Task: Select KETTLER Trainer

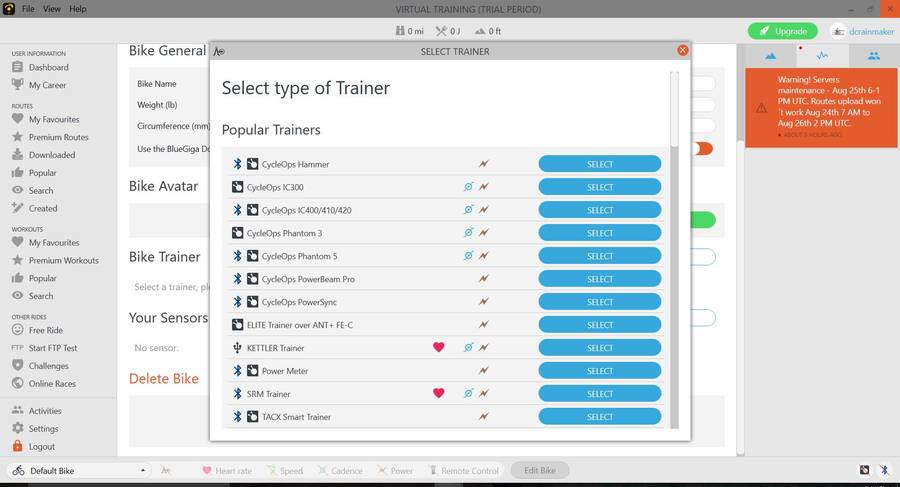Action: coord(600,348)
